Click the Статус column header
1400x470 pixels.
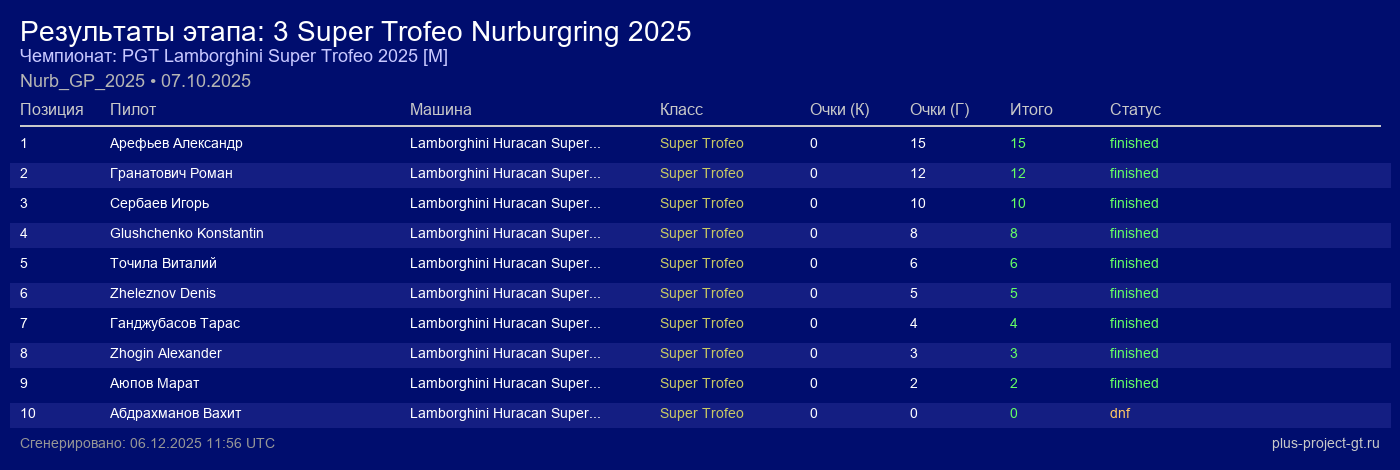(1135, 109)
